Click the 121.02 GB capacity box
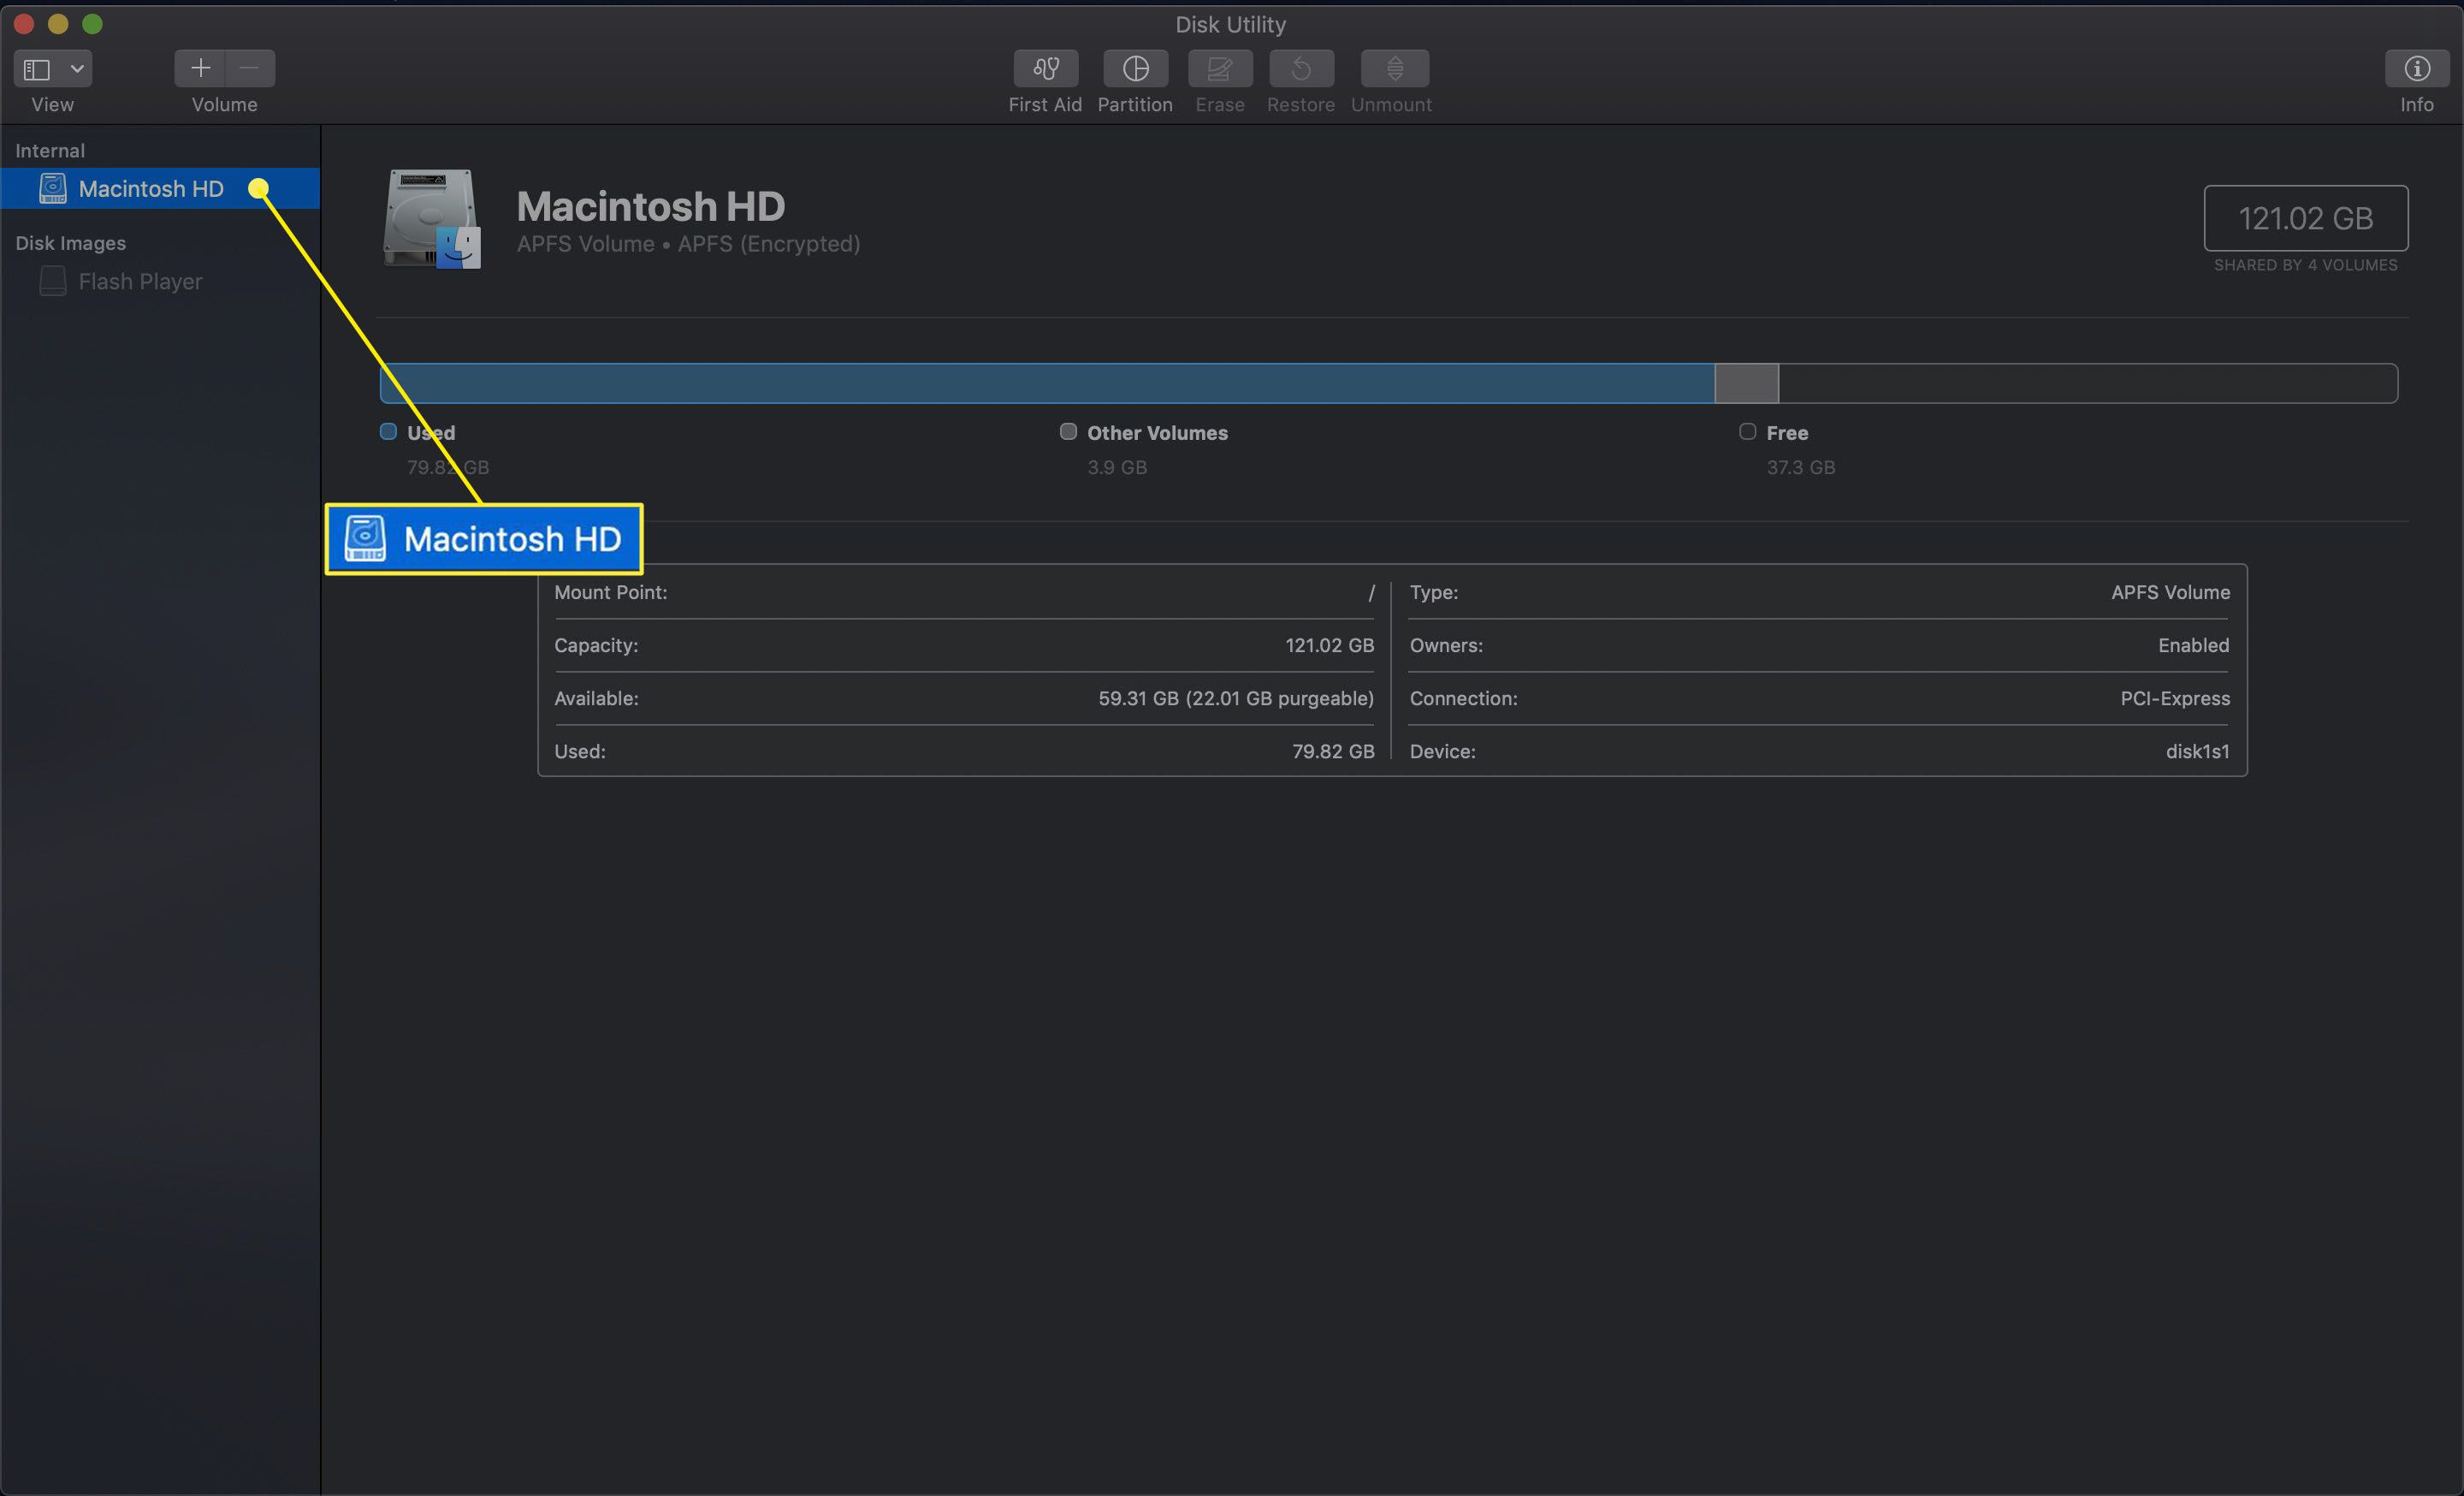Viewport: 2464px width, 1496px height. (x=2306, y=218)
